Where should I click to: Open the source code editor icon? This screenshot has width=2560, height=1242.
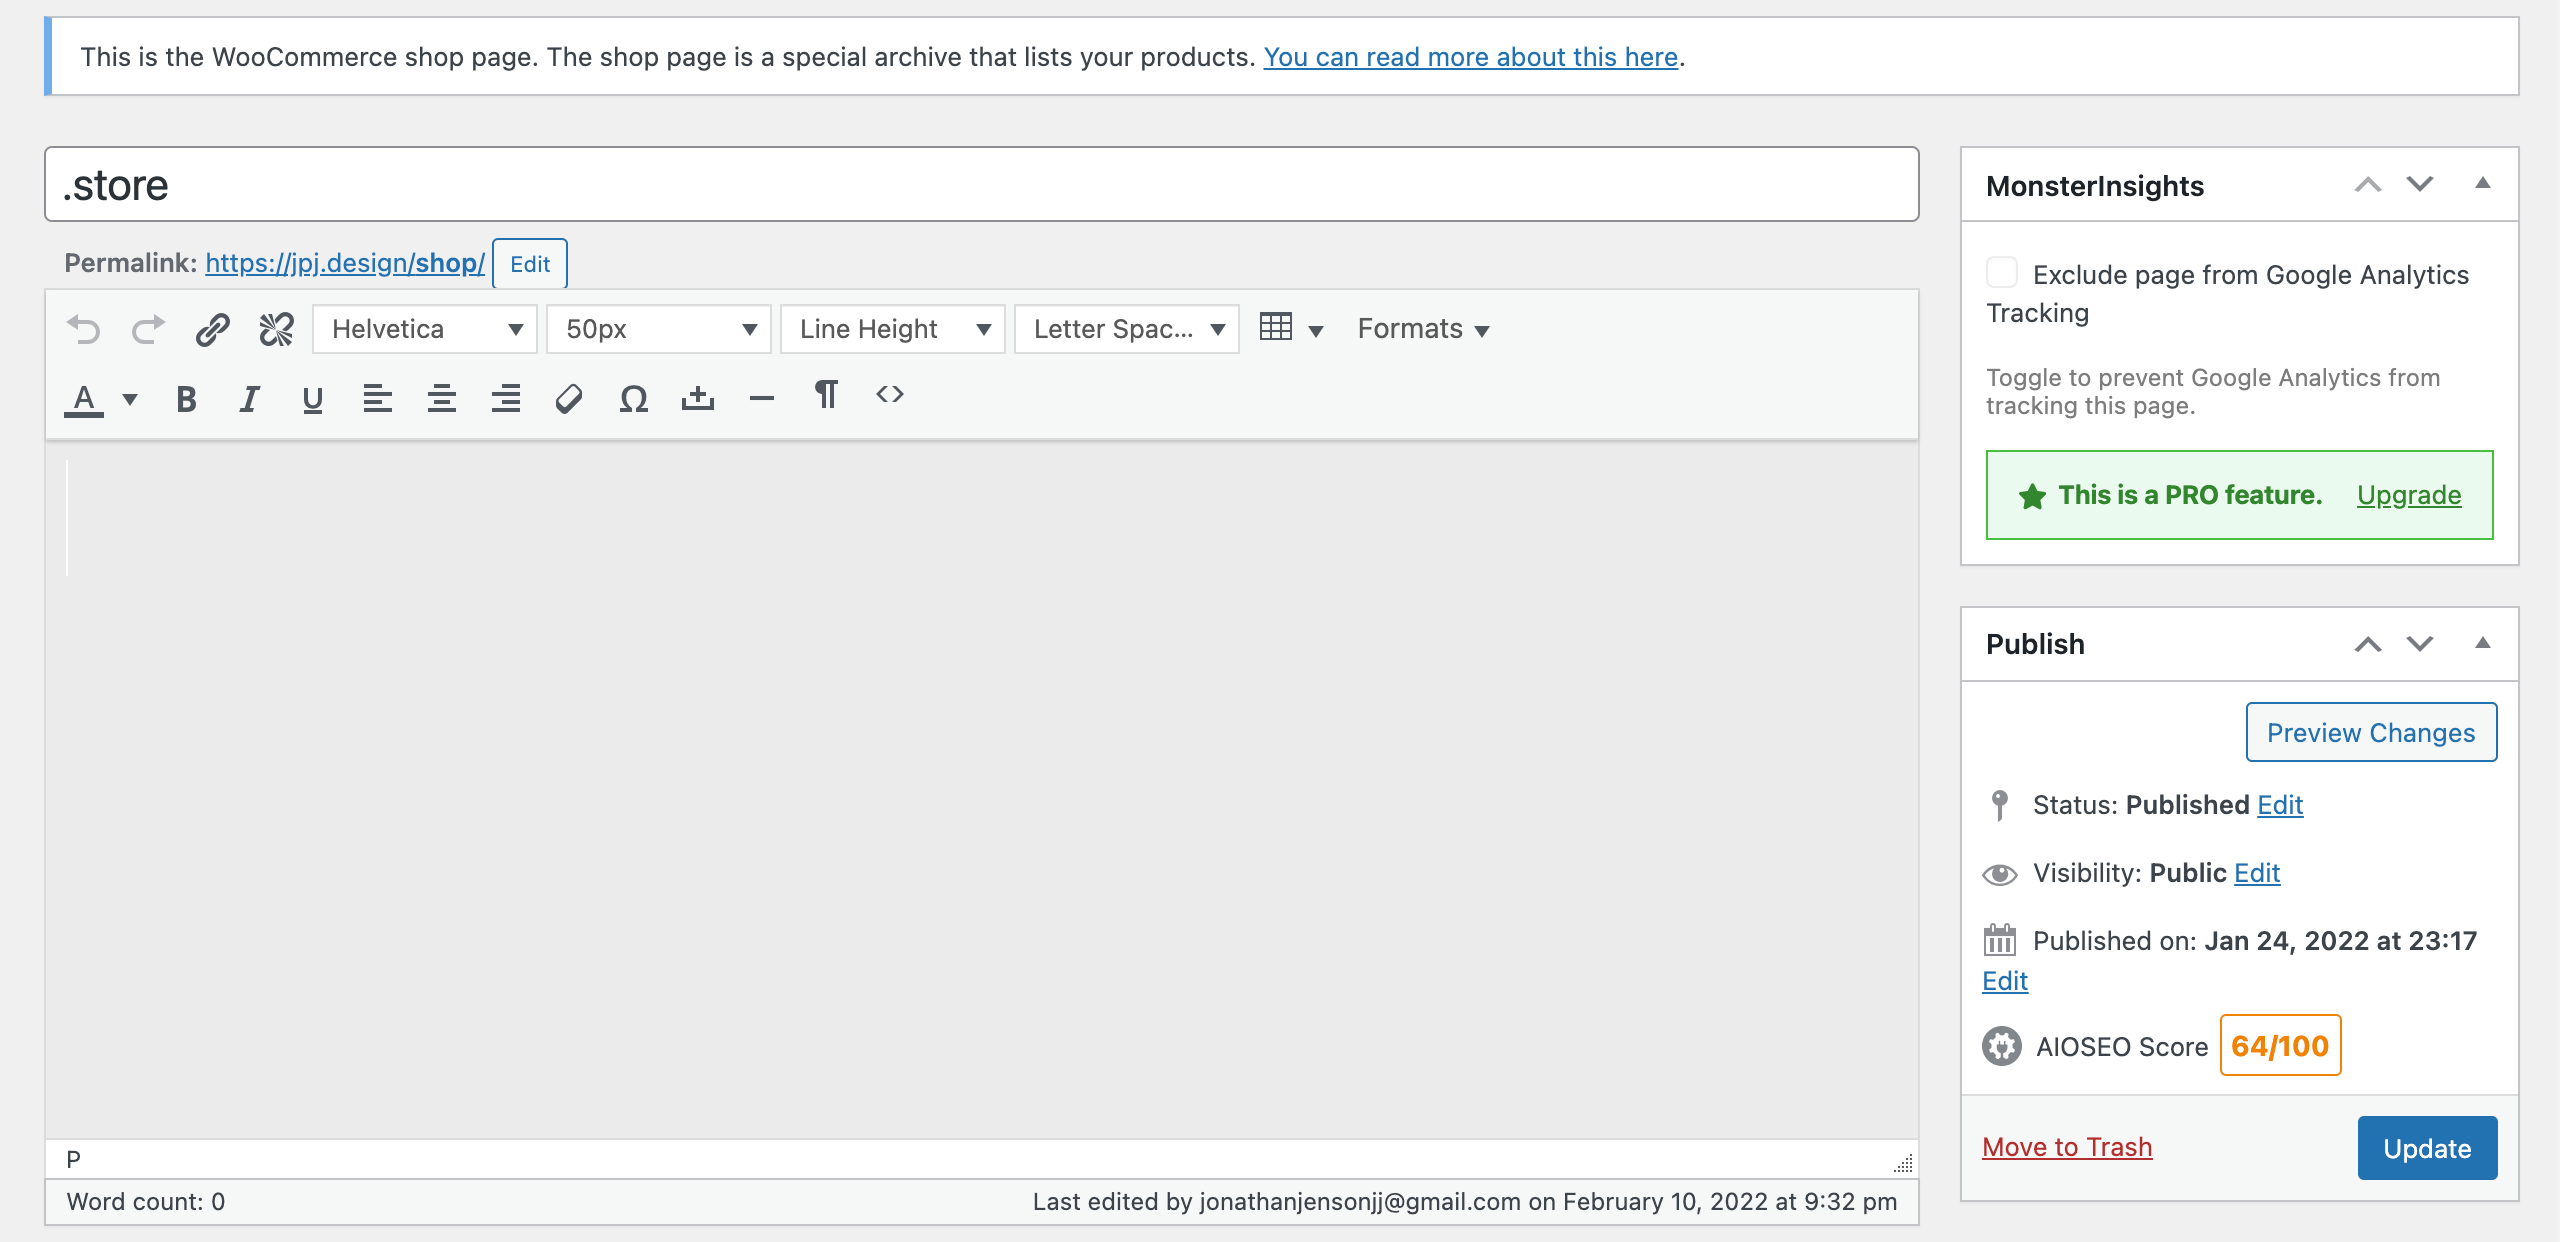point(889,395)
